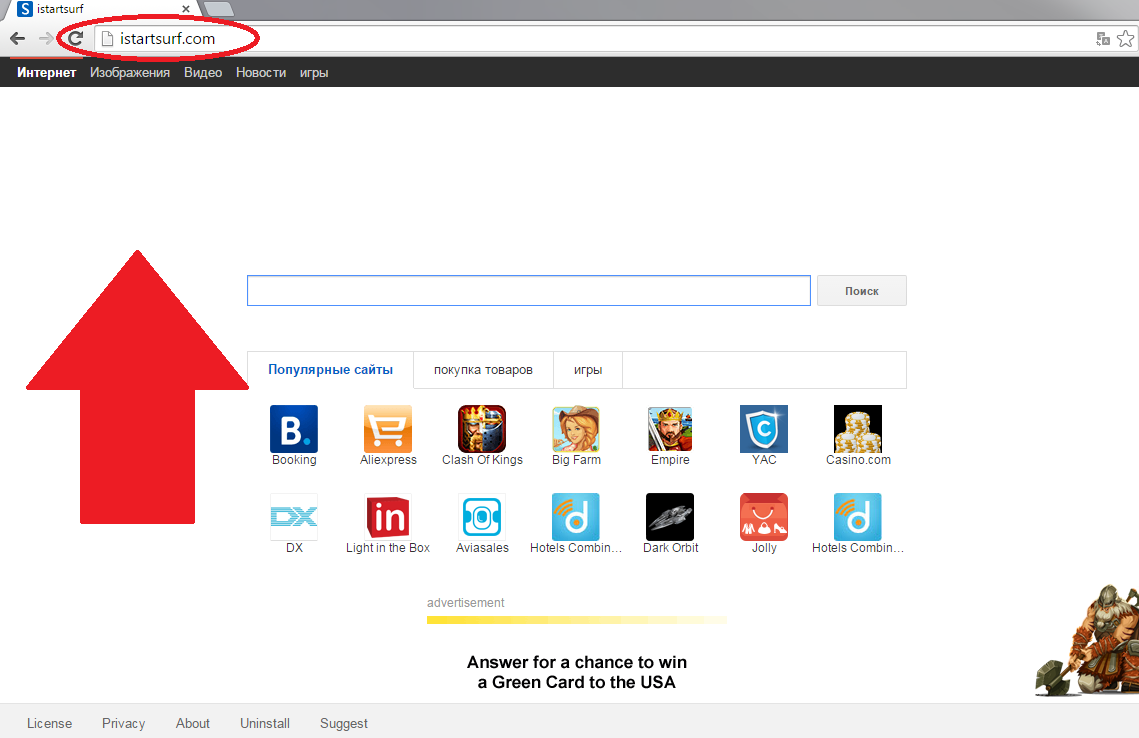Select the Изображения navigation item
The width and height of the screenshot is (1139, 738).
130,73
